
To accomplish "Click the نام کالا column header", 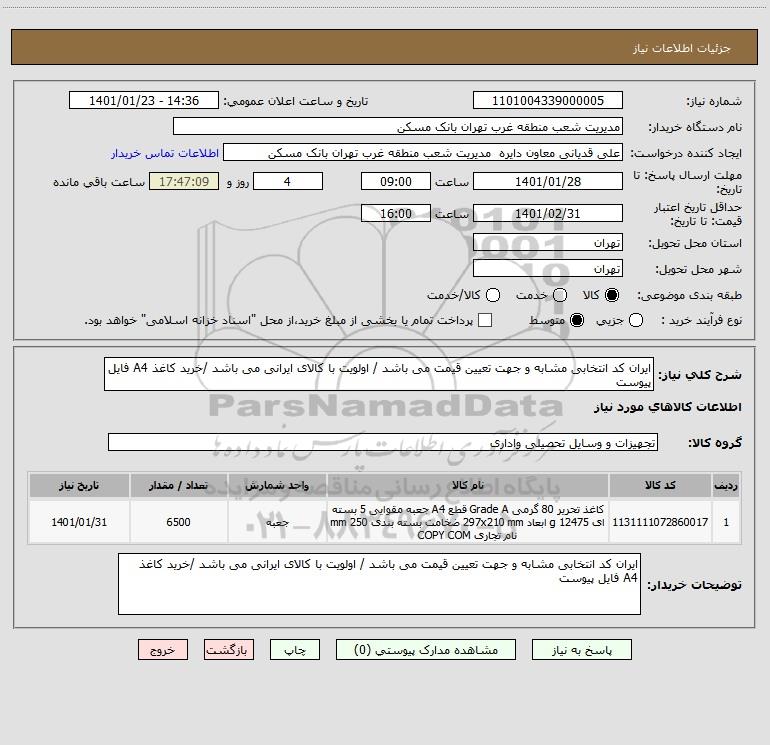I will (x=468, y=485).
